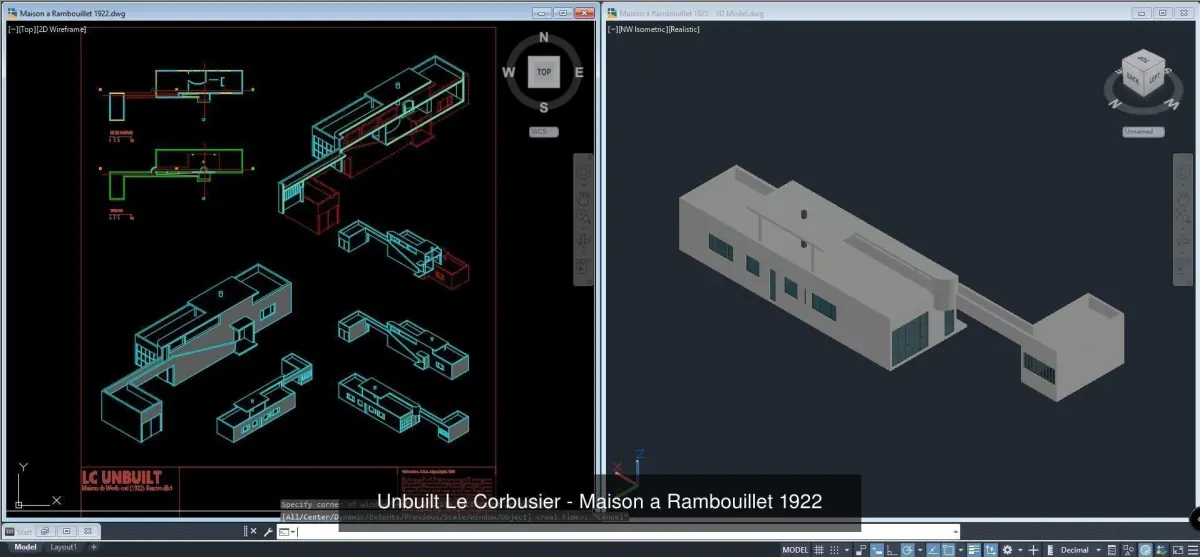Open status bar Customization menu icon
Image resolution: width=1200 pixels, height=557 pixels.
pos(1193,549)
